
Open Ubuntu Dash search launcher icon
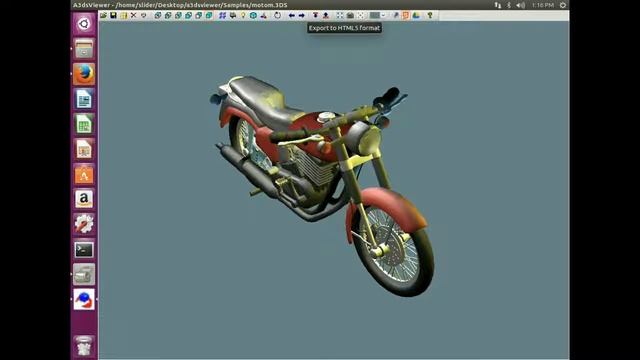(x=84, y=24)
